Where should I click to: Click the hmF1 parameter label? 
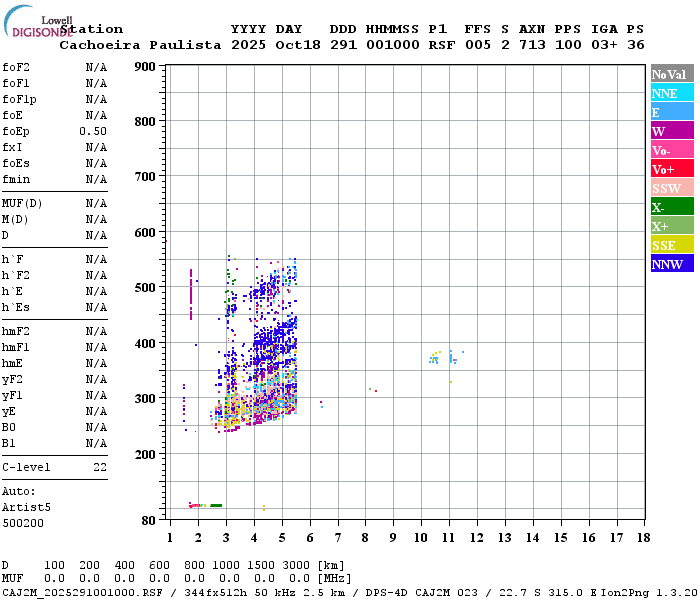(x=16, y=348)
